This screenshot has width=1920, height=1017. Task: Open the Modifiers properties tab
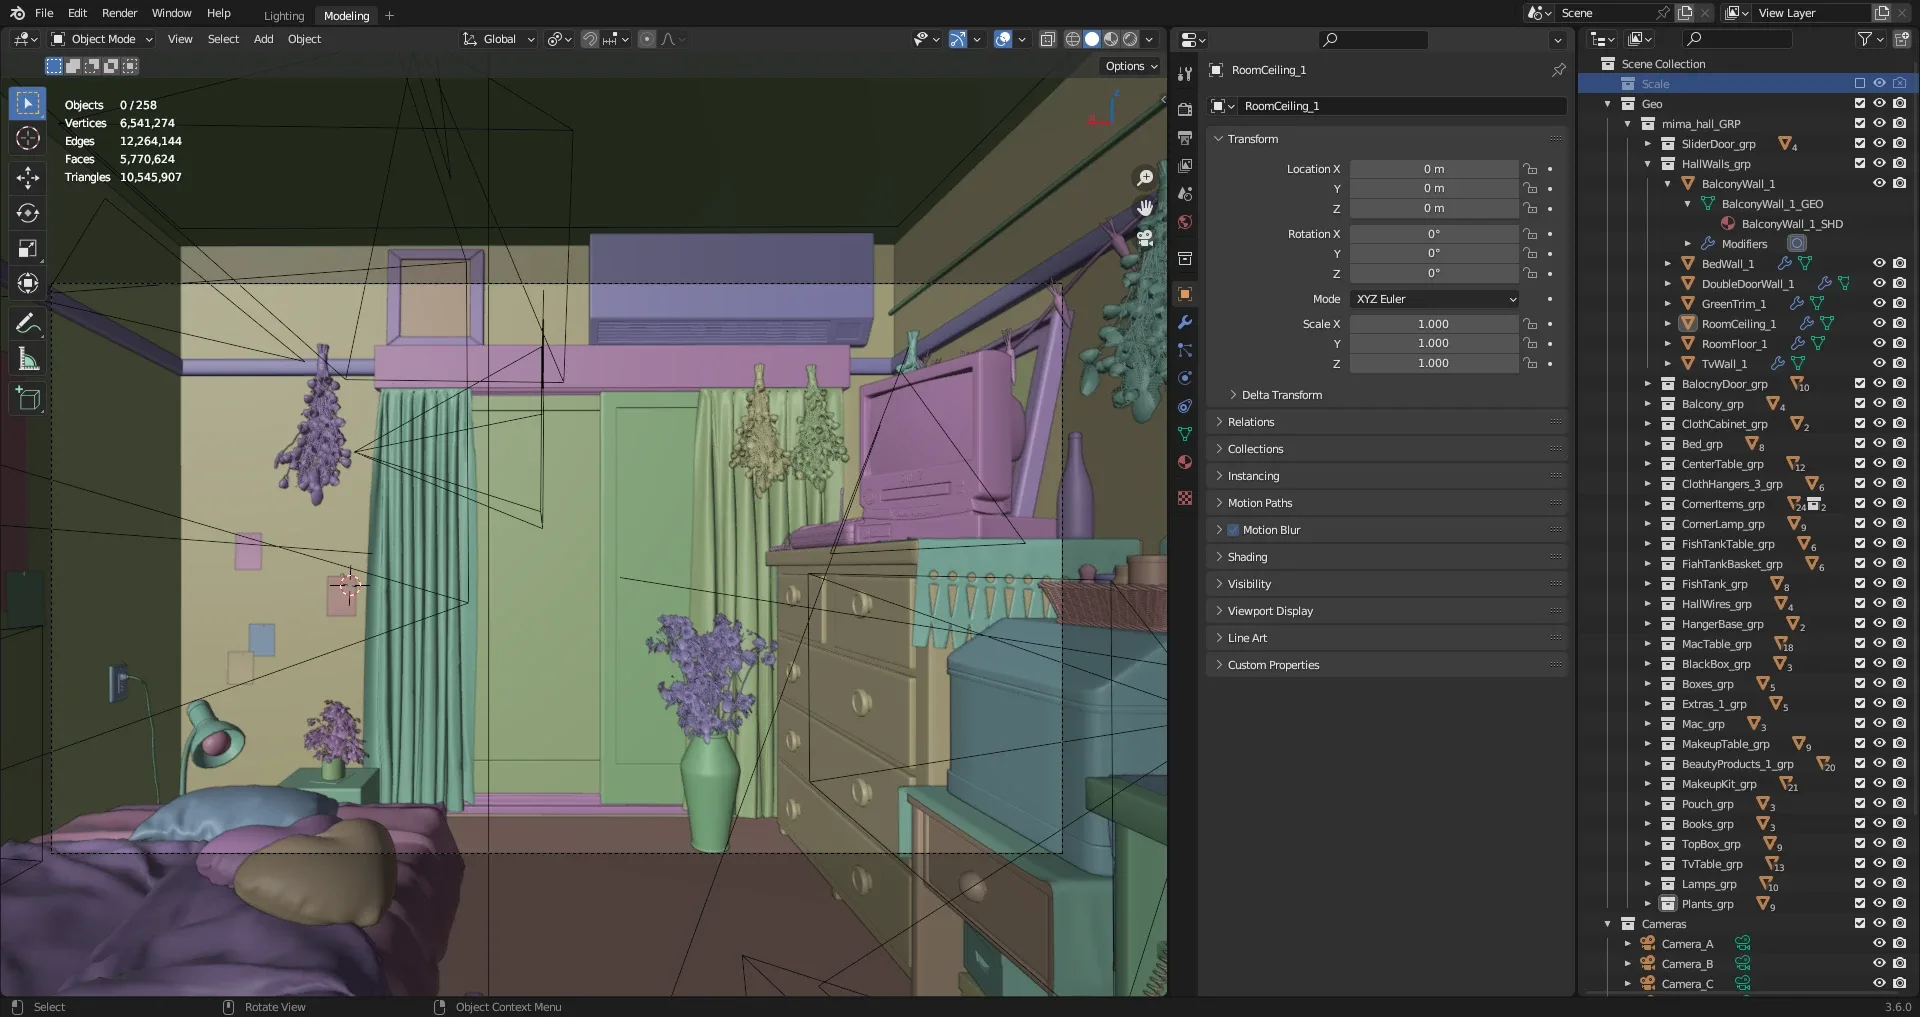1185,322
